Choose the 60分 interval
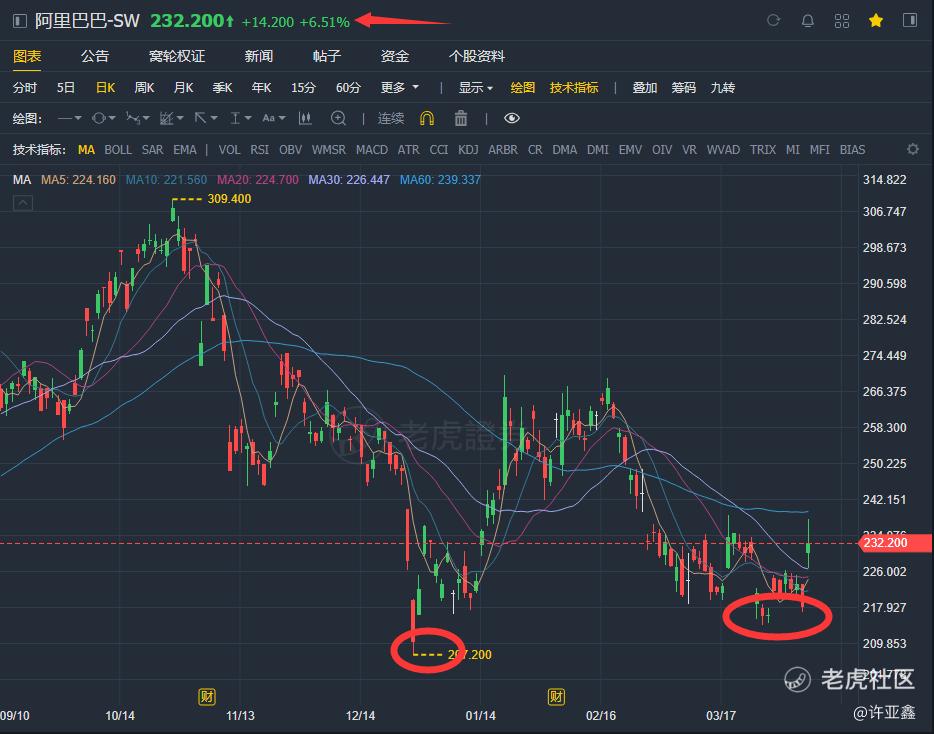The image size is (934, 734). tap(348, 88)
